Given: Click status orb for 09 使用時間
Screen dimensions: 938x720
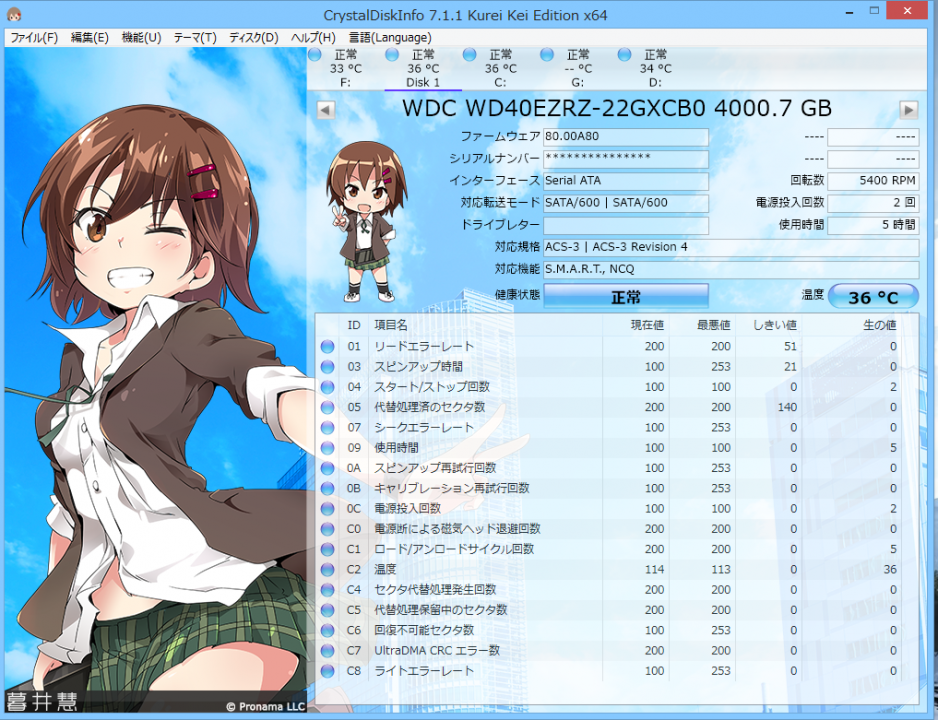Looking at the screenshot, I should tap(327, 448).
